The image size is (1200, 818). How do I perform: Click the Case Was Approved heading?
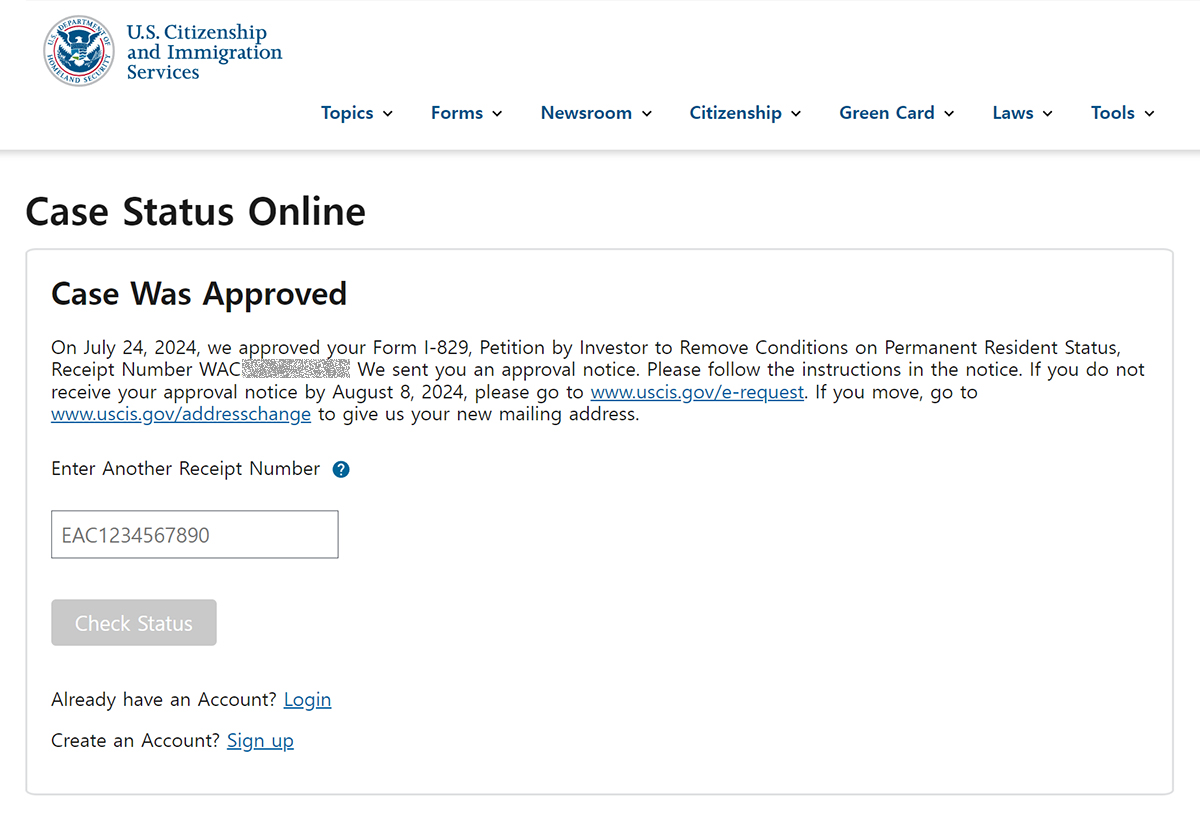199,294
